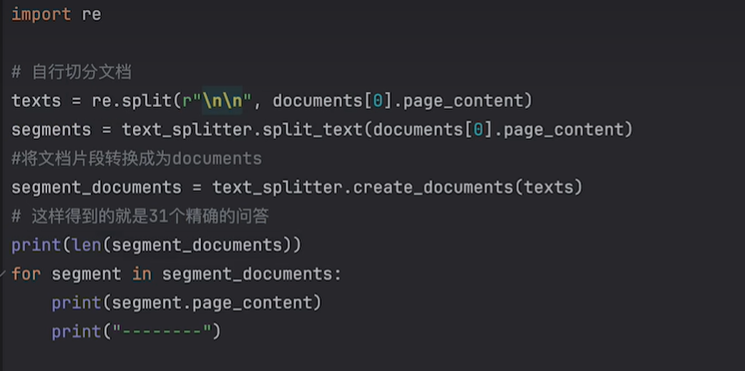Click the 'import re' line
This screenshot has height=371, width=745.
[x=56, y=14]
